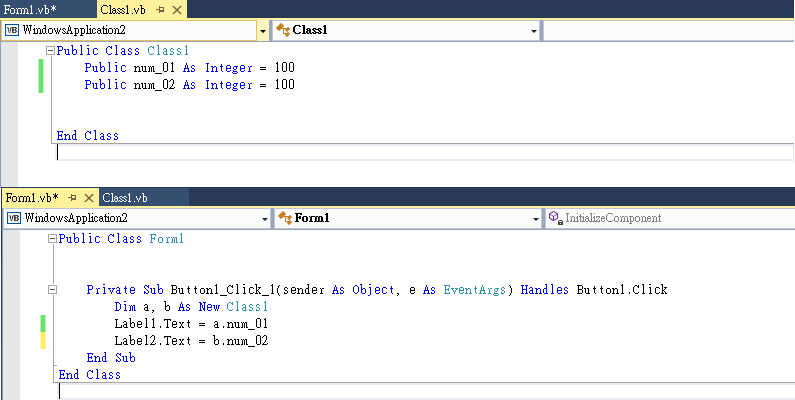Screen dimensions: 795x400
Task: Close the active Class1.vb tab in upper pane
Action: (176, 9)
